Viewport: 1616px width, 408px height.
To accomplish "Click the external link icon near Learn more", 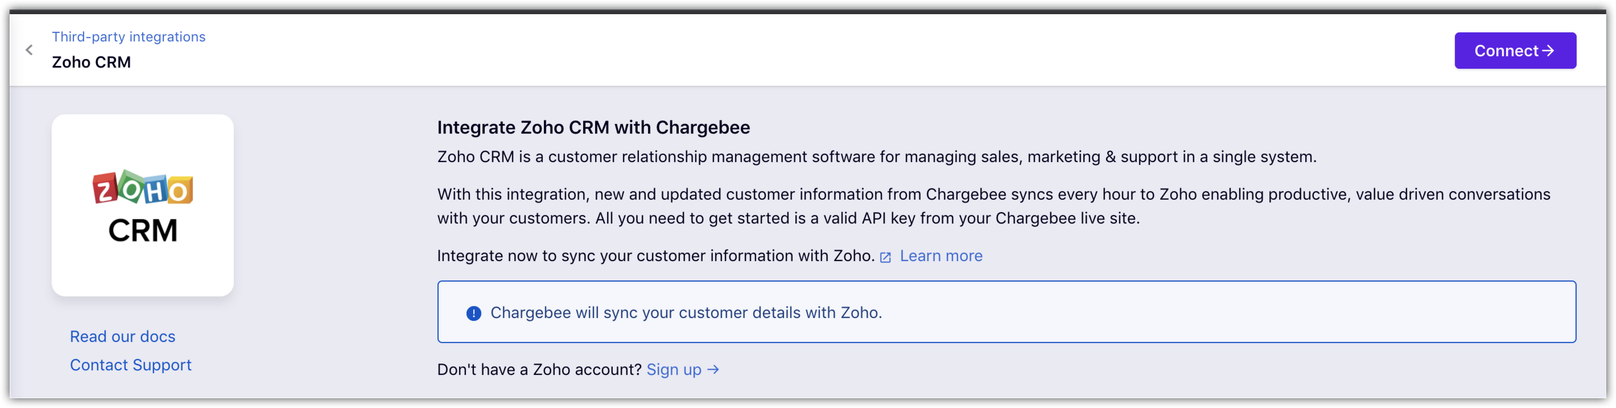I will [x=885, y=257].
